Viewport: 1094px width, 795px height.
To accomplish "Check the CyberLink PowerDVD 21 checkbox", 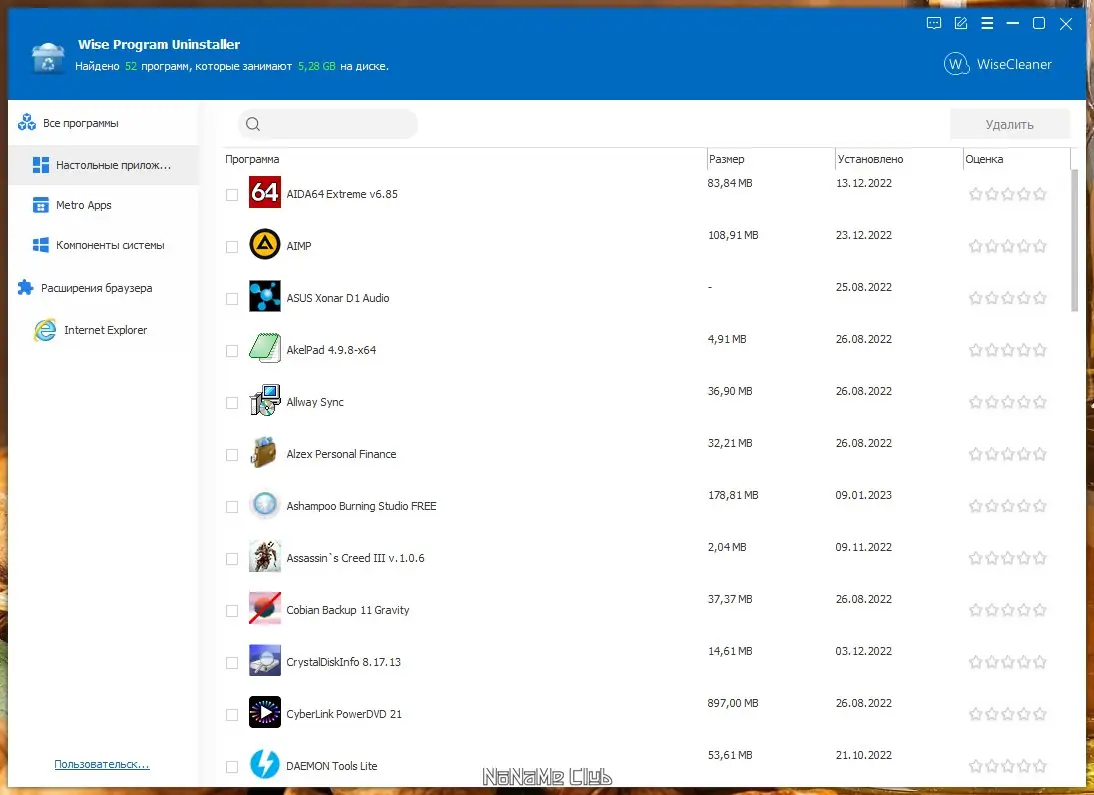I will pos(232,715).
